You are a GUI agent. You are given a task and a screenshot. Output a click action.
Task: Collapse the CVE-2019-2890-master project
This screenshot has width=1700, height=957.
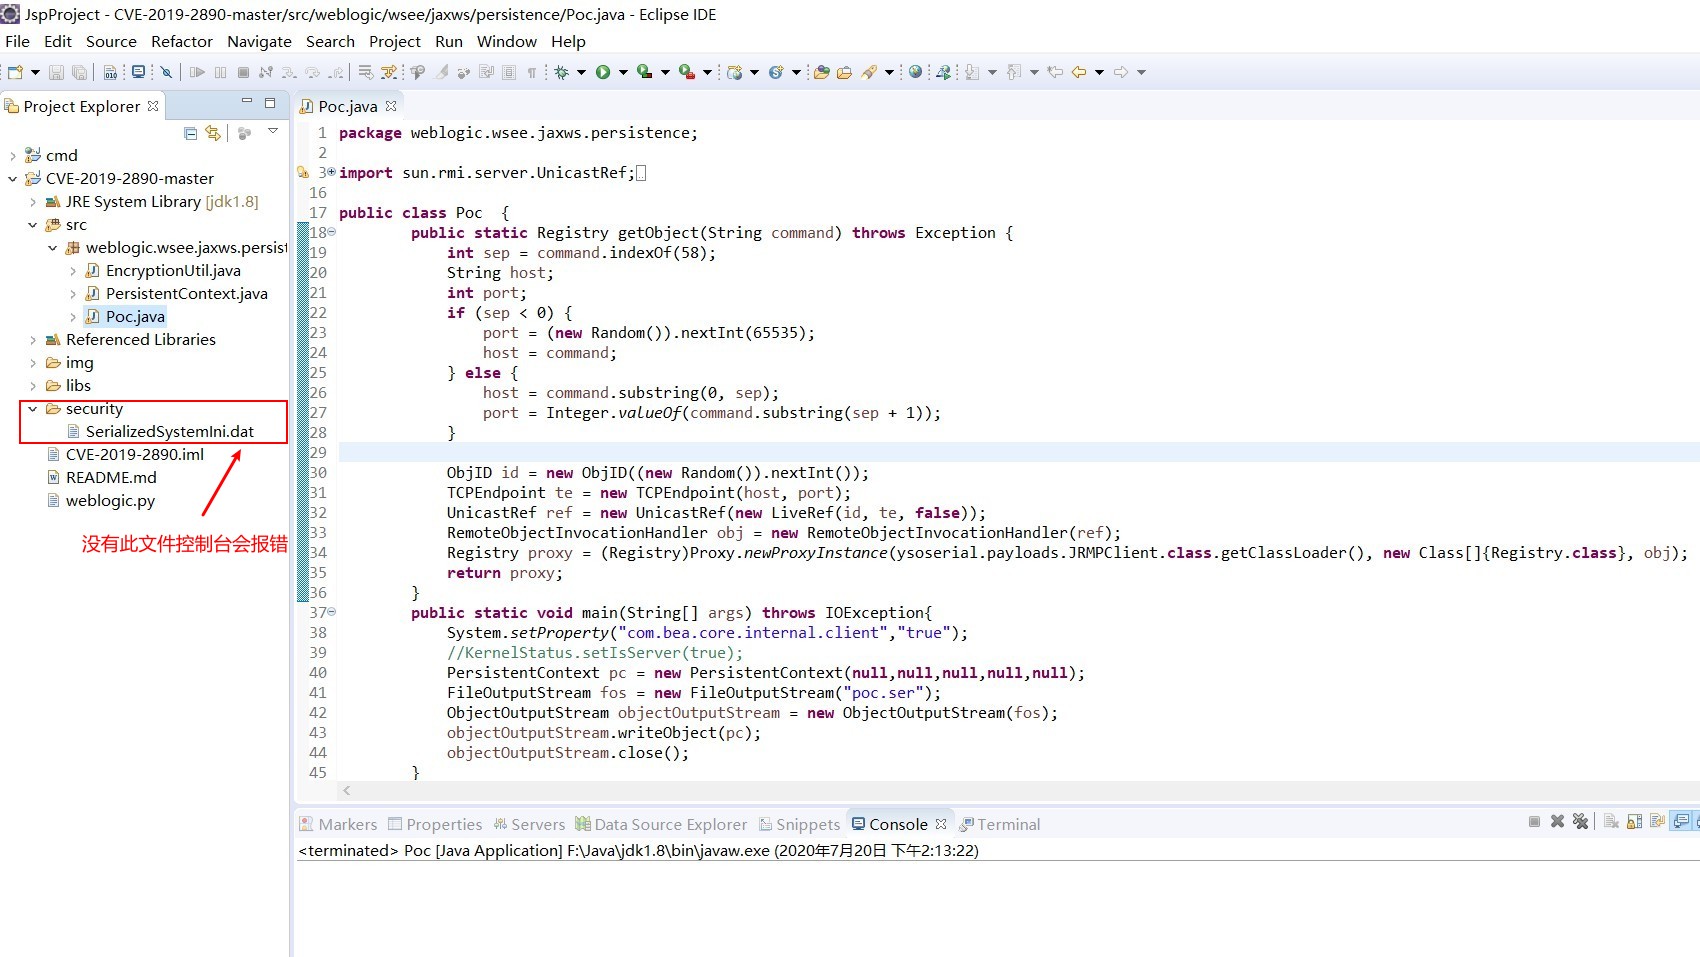point(12,178)
